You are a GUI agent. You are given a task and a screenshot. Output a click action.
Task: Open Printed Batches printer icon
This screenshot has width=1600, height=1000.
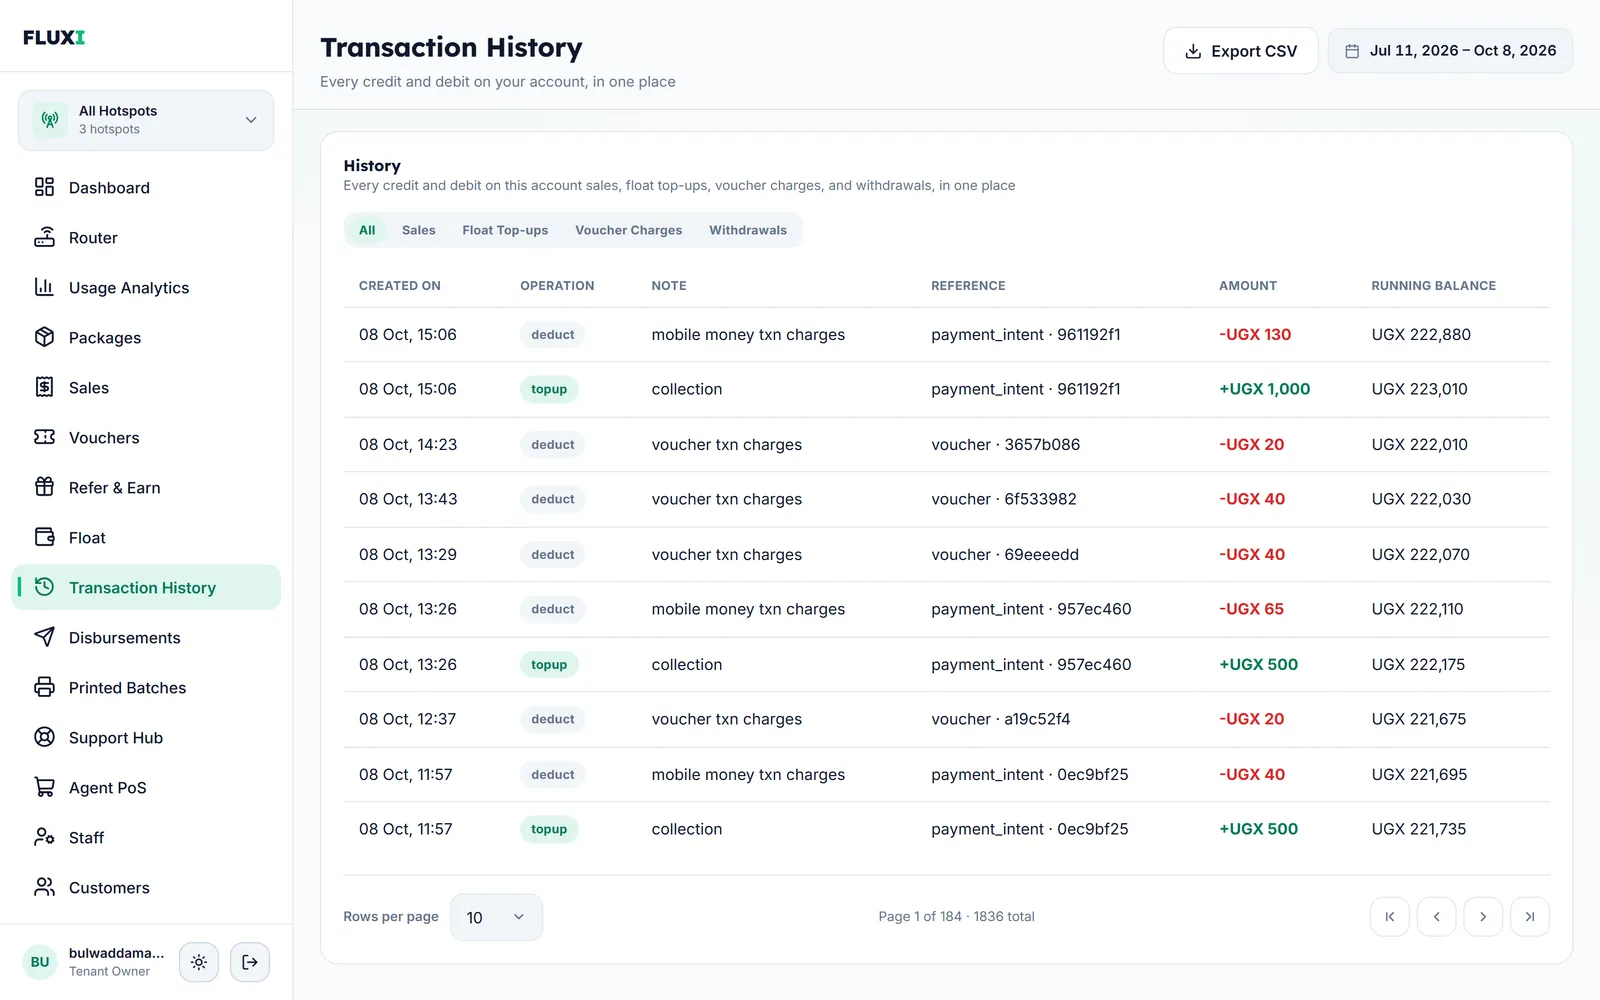point(45,687)
